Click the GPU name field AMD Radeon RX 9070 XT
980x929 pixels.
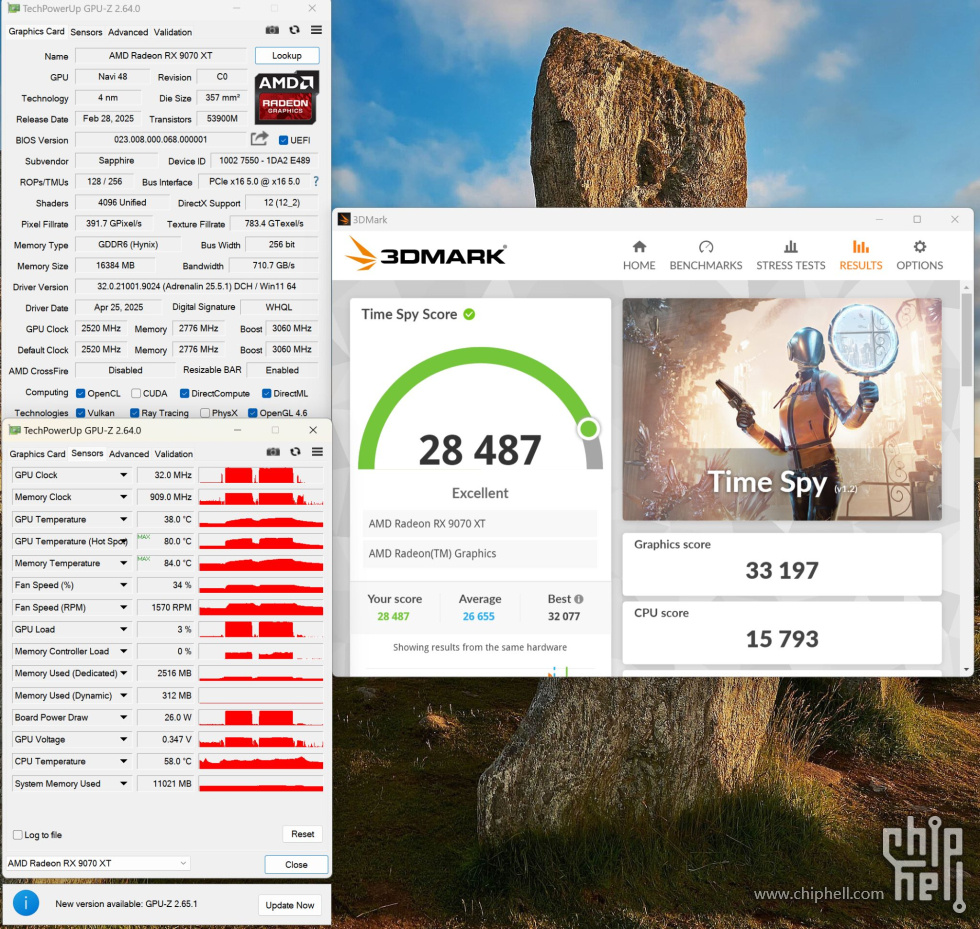point(161,56)
